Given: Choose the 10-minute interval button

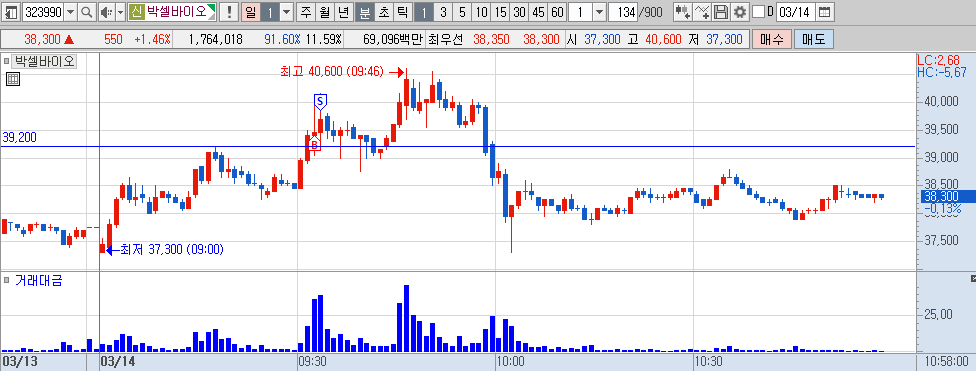Looking at the screenshot, I should 481,12.
